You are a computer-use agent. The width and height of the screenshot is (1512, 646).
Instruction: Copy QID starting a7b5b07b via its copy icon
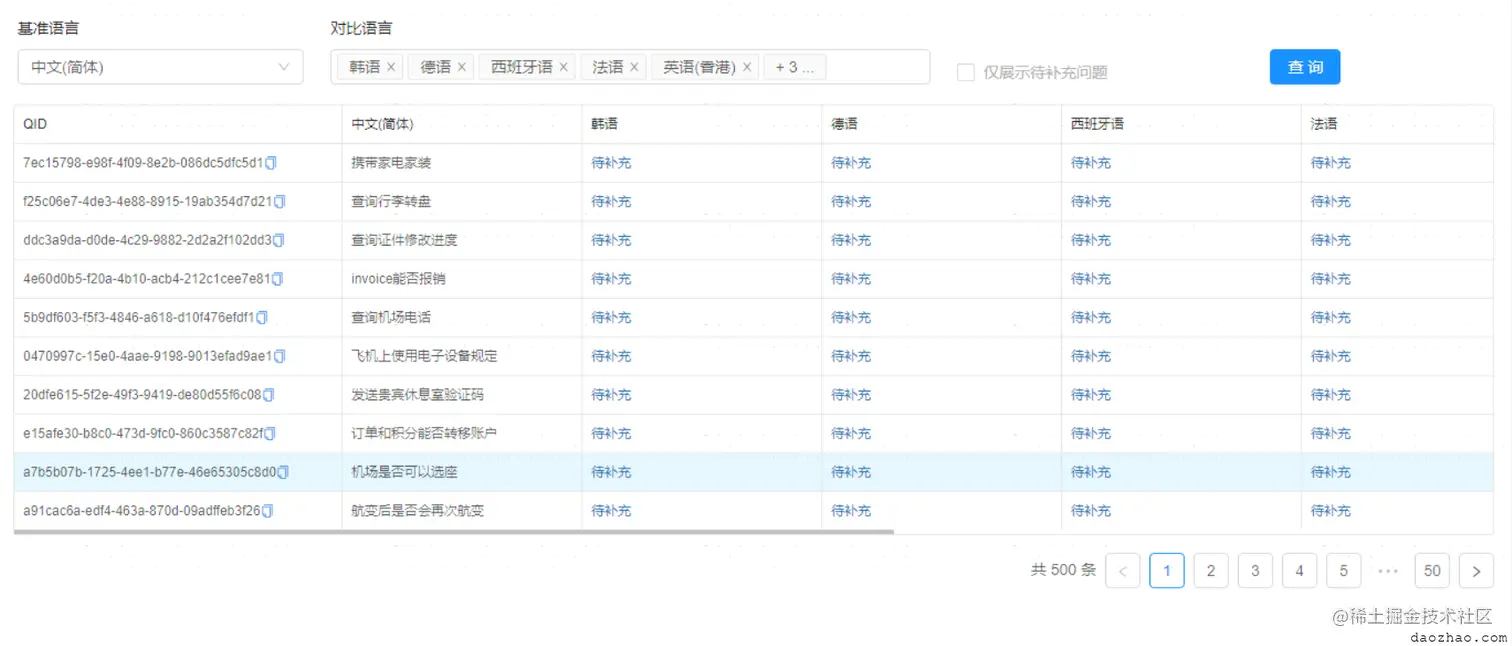pos(283,472)
